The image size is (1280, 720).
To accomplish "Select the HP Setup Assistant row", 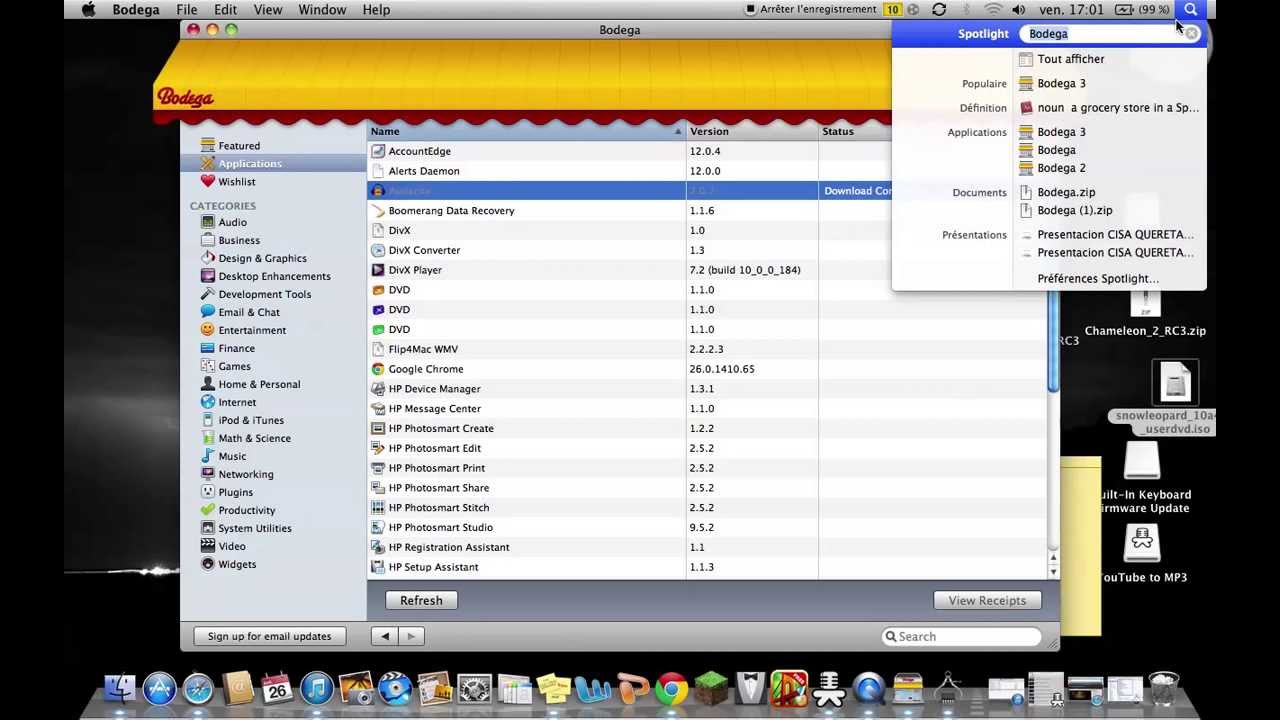I will (707, 567).
